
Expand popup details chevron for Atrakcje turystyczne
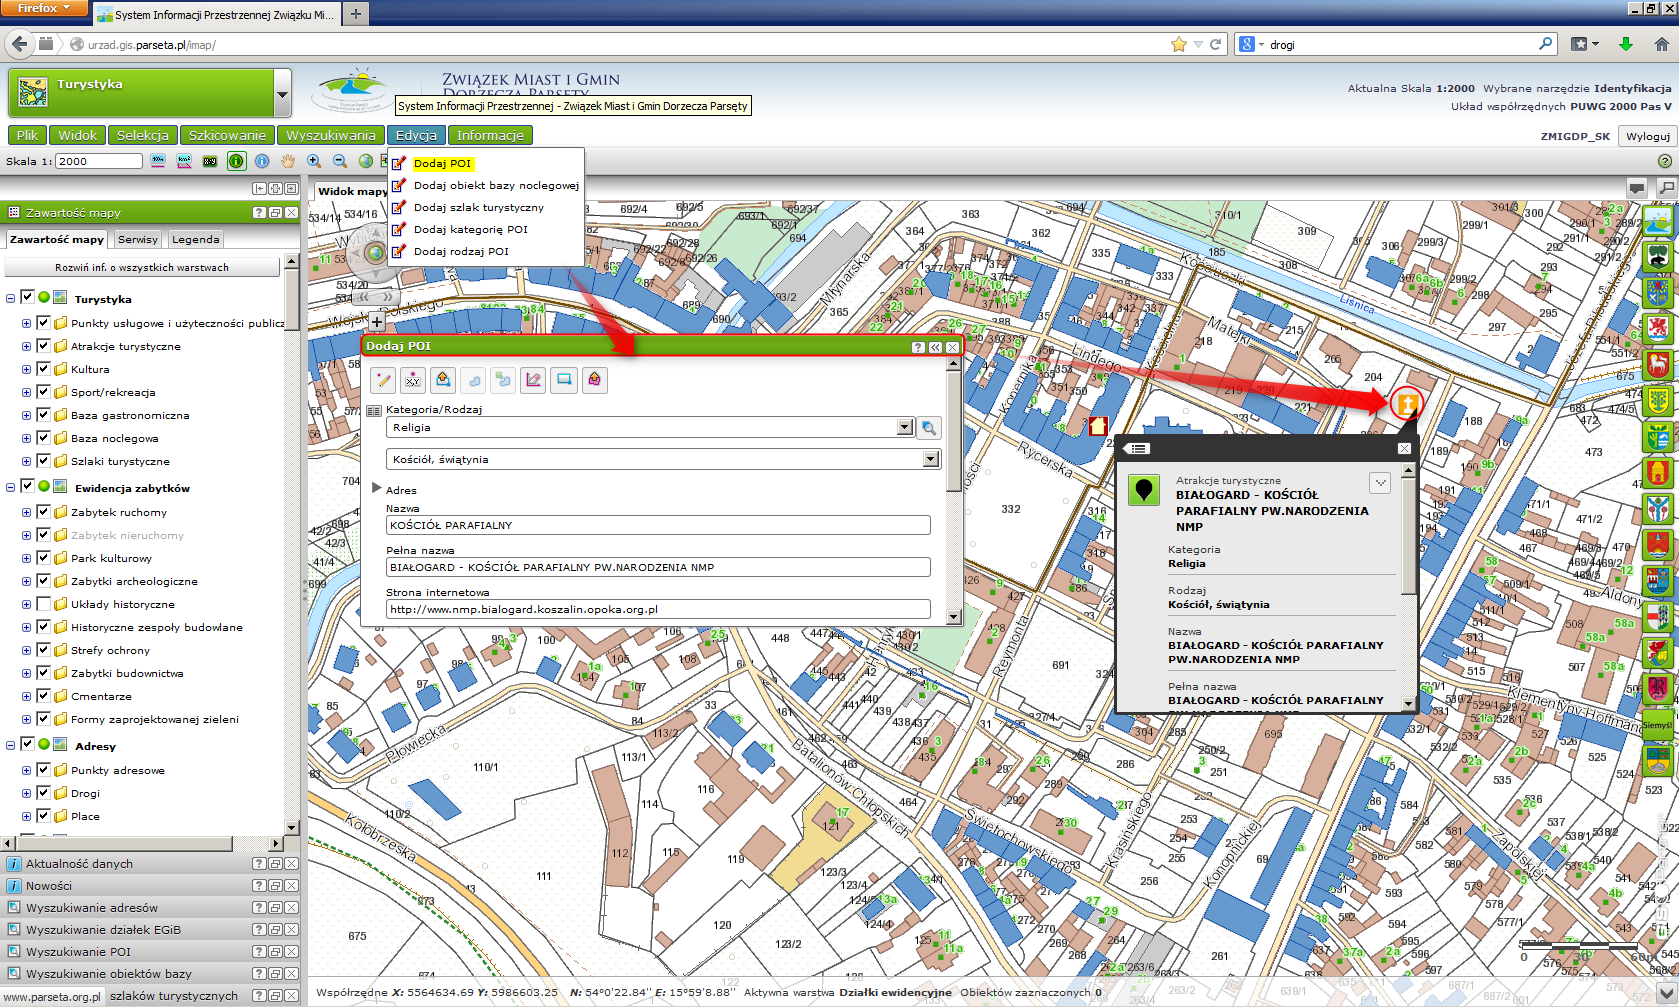1380,483
